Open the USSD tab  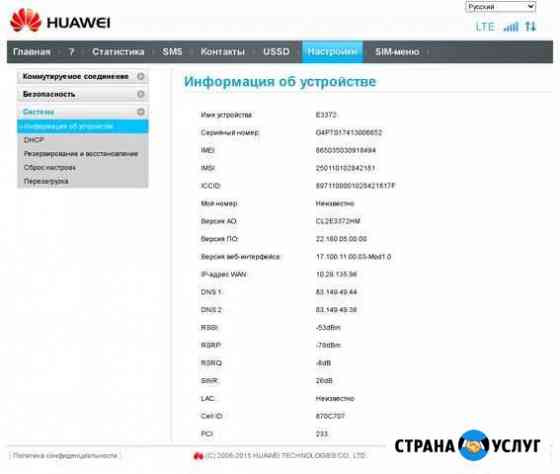pos(276,52)
